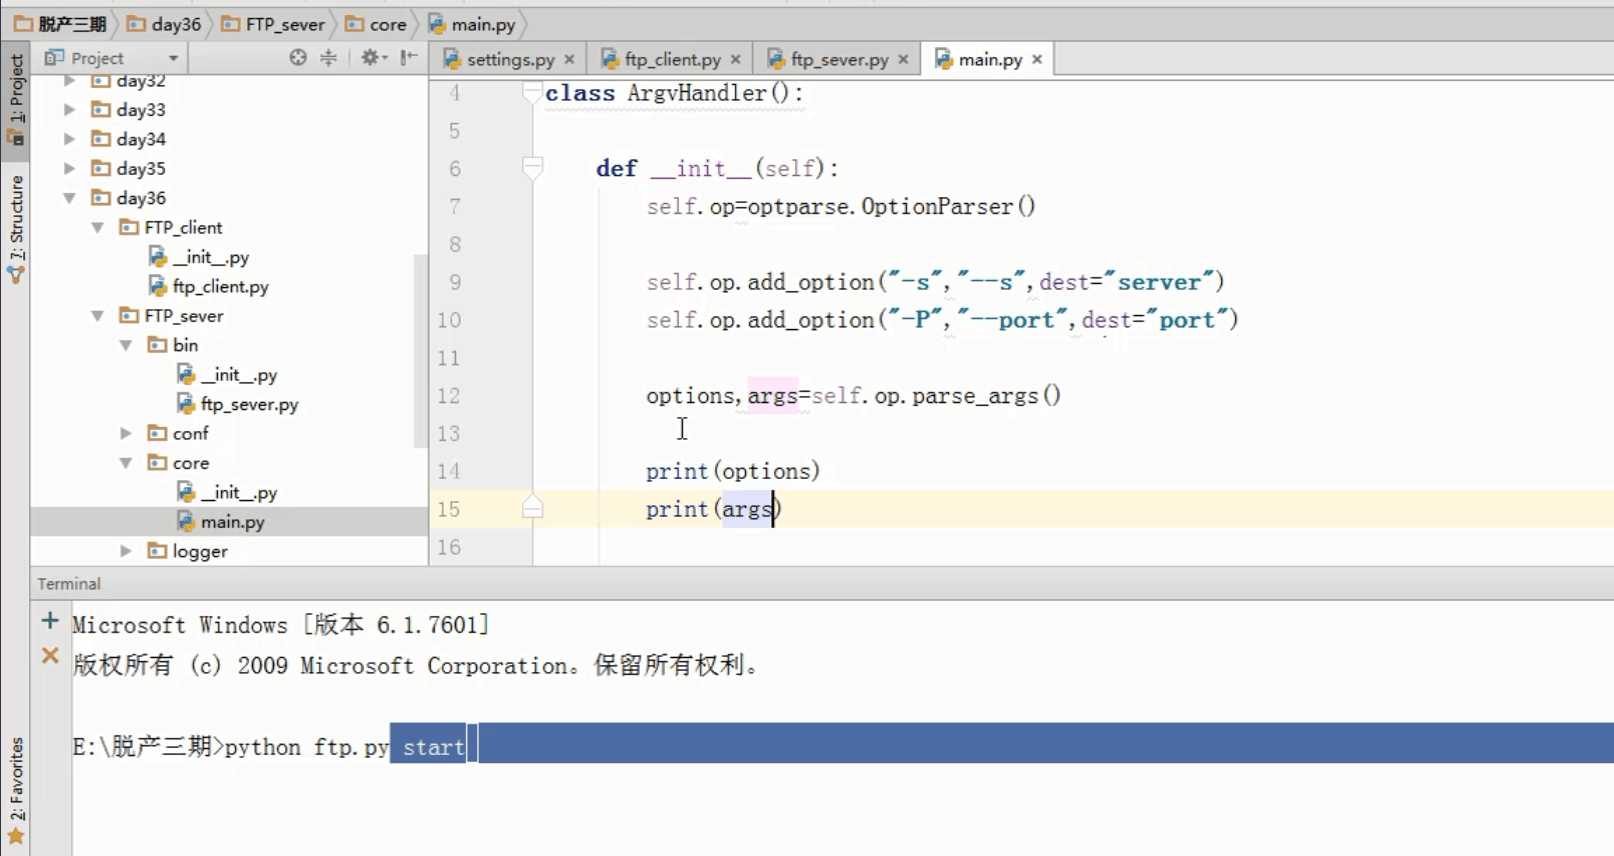Select __init__.py under core folder
The image size is (1614, 856).
click(x=239, y=492)
